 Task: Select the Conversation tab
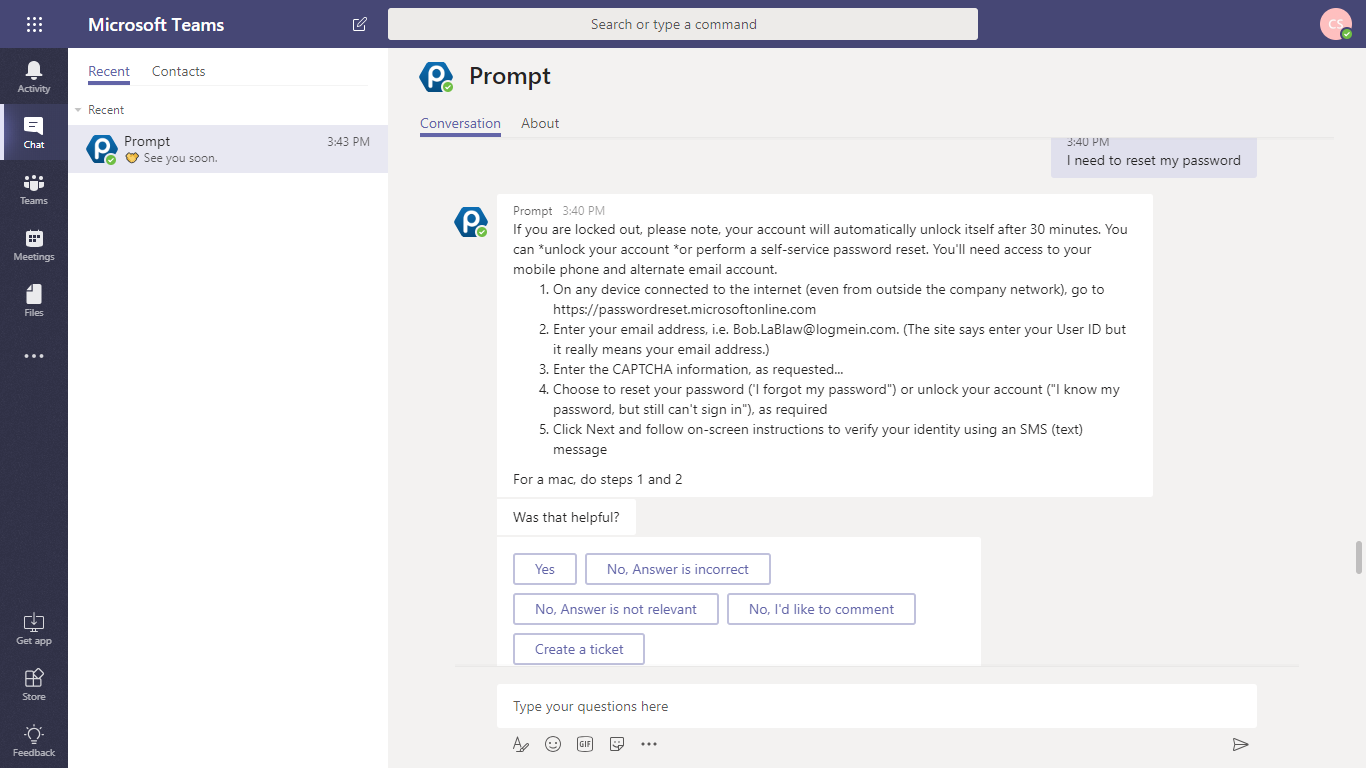460,123
